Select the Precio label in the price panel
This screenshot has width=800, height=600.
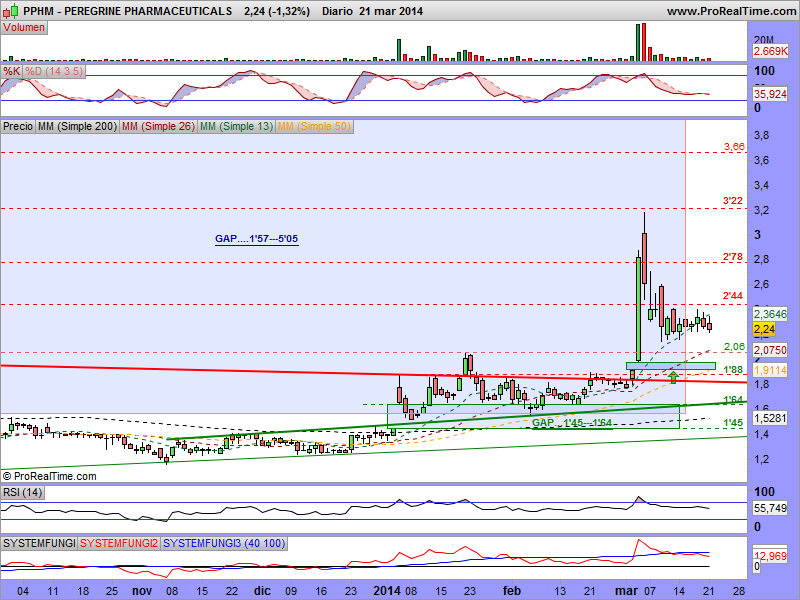[x=18, y=126]
